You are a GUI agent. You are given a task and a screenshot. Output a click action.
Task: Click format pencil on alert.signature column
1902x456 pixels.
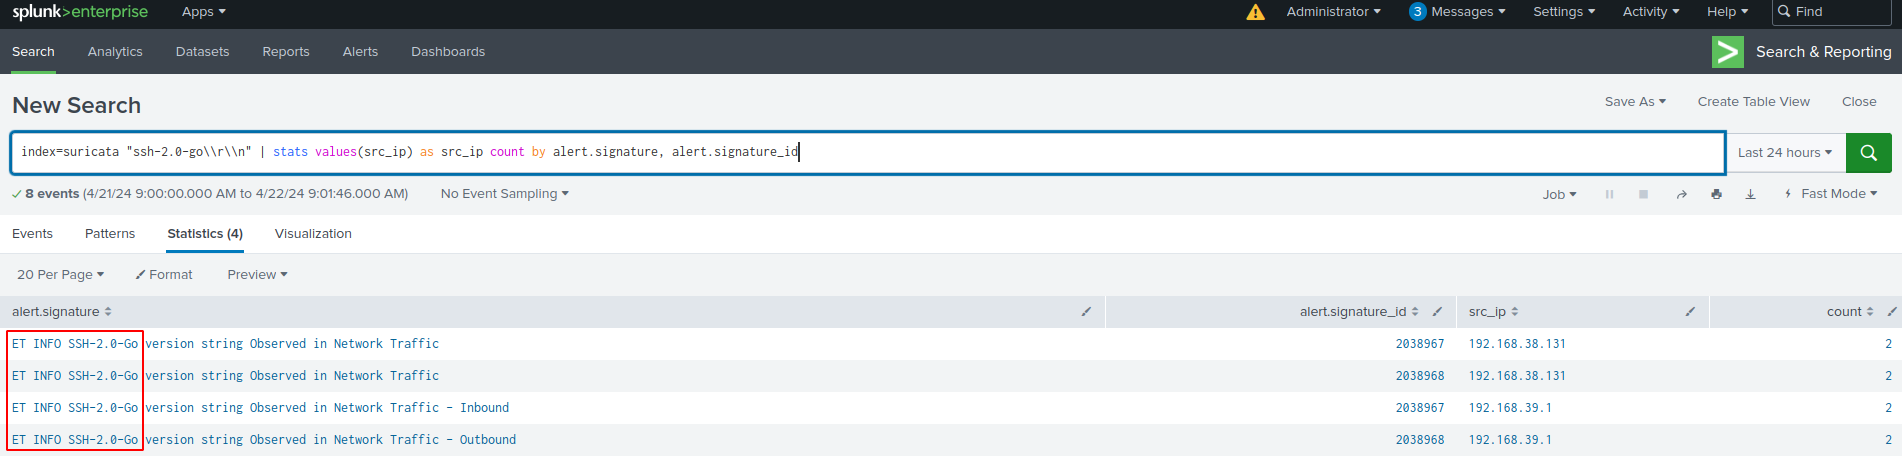1086,312
